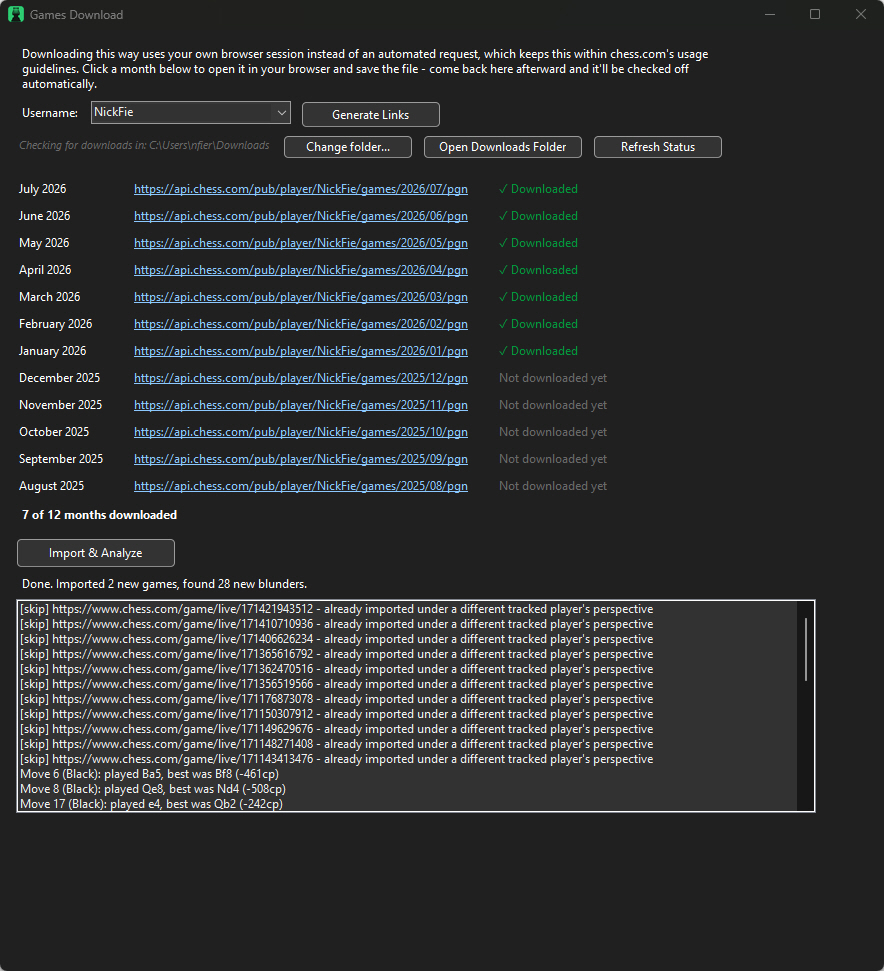This screenshot has height=971, width=884.
Task: Click the Username: label
Action: (50, 113)
